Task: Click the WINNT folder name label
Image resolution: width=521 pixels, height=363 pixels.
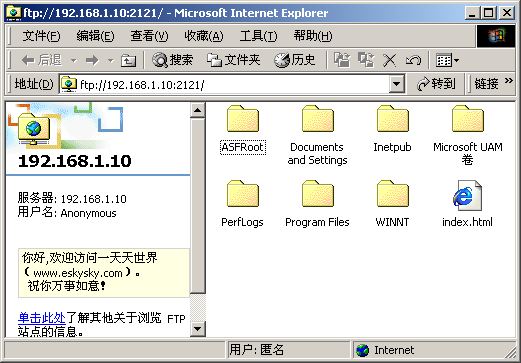Action: pos(392,222)
